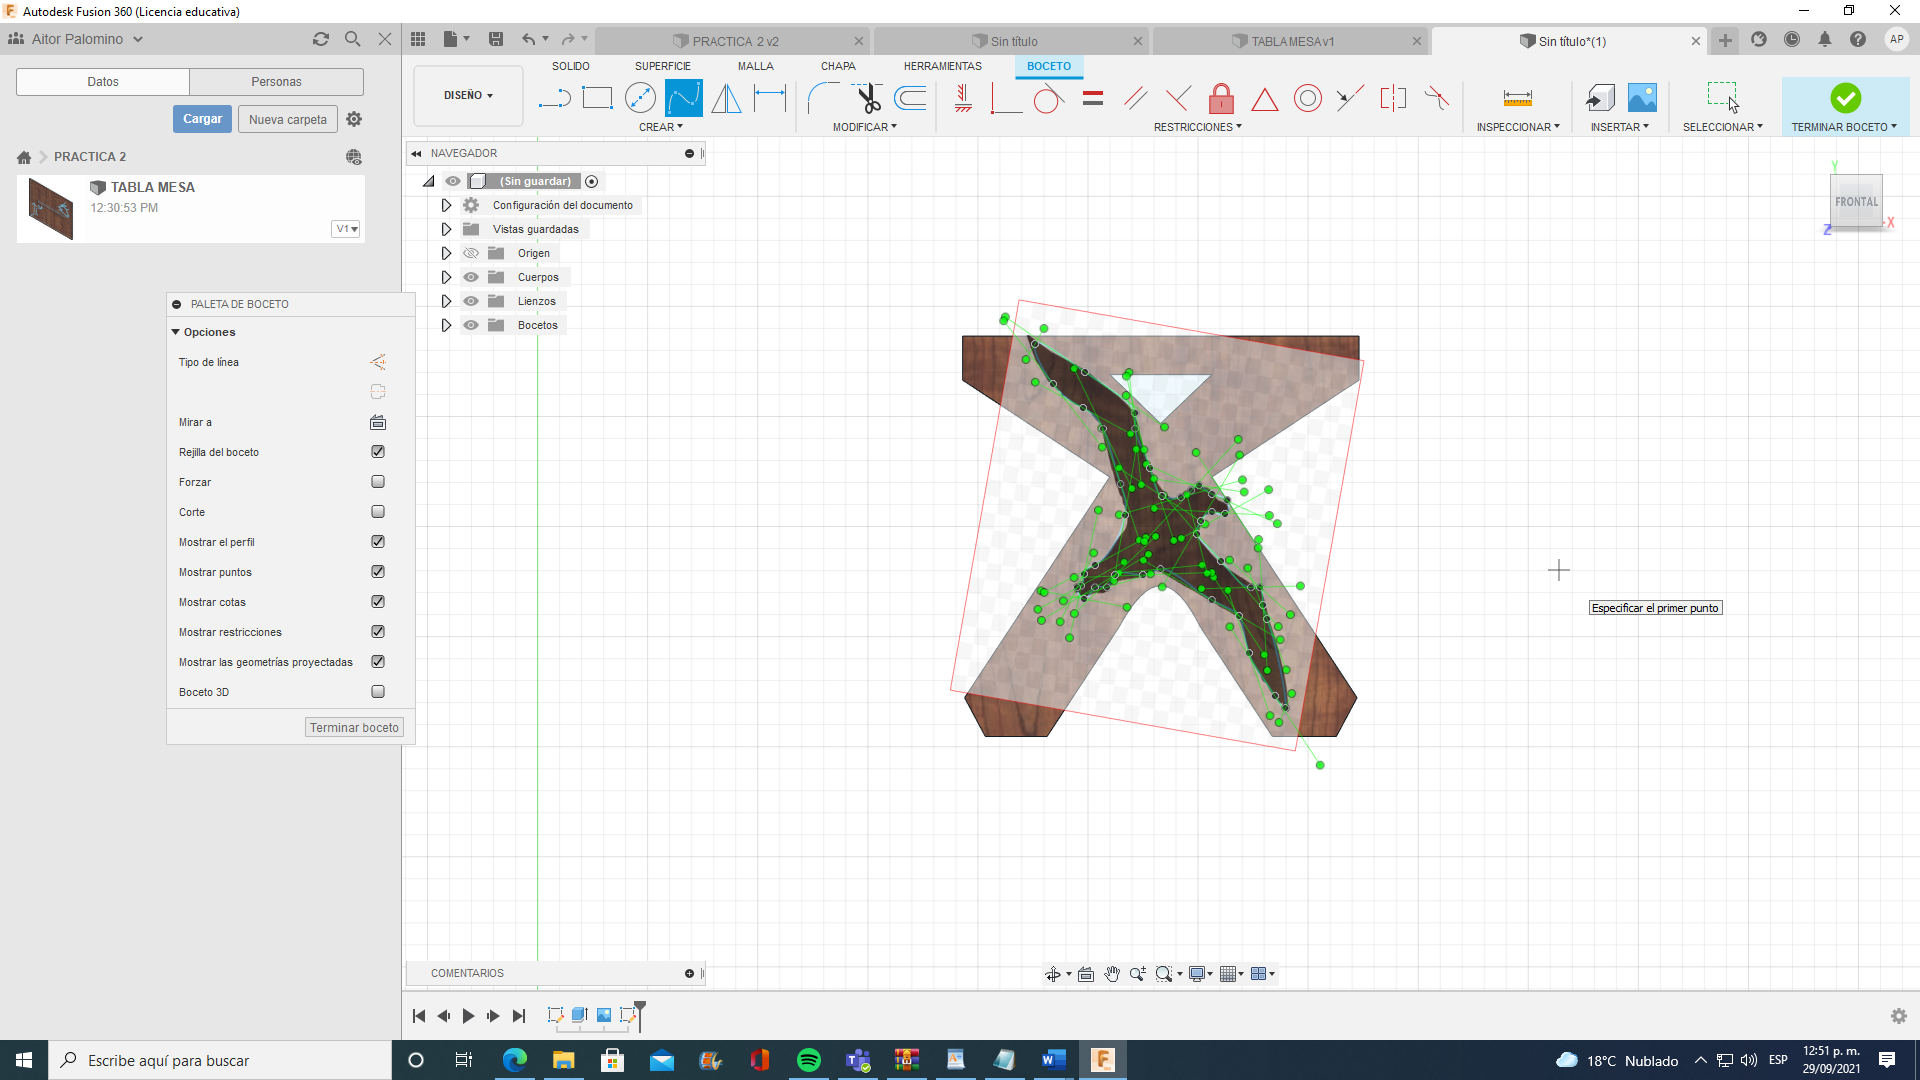Expand Cuerpos tree item in Navigator
The height and width of the screenshot is (1080, 1920).
(446, 277)
